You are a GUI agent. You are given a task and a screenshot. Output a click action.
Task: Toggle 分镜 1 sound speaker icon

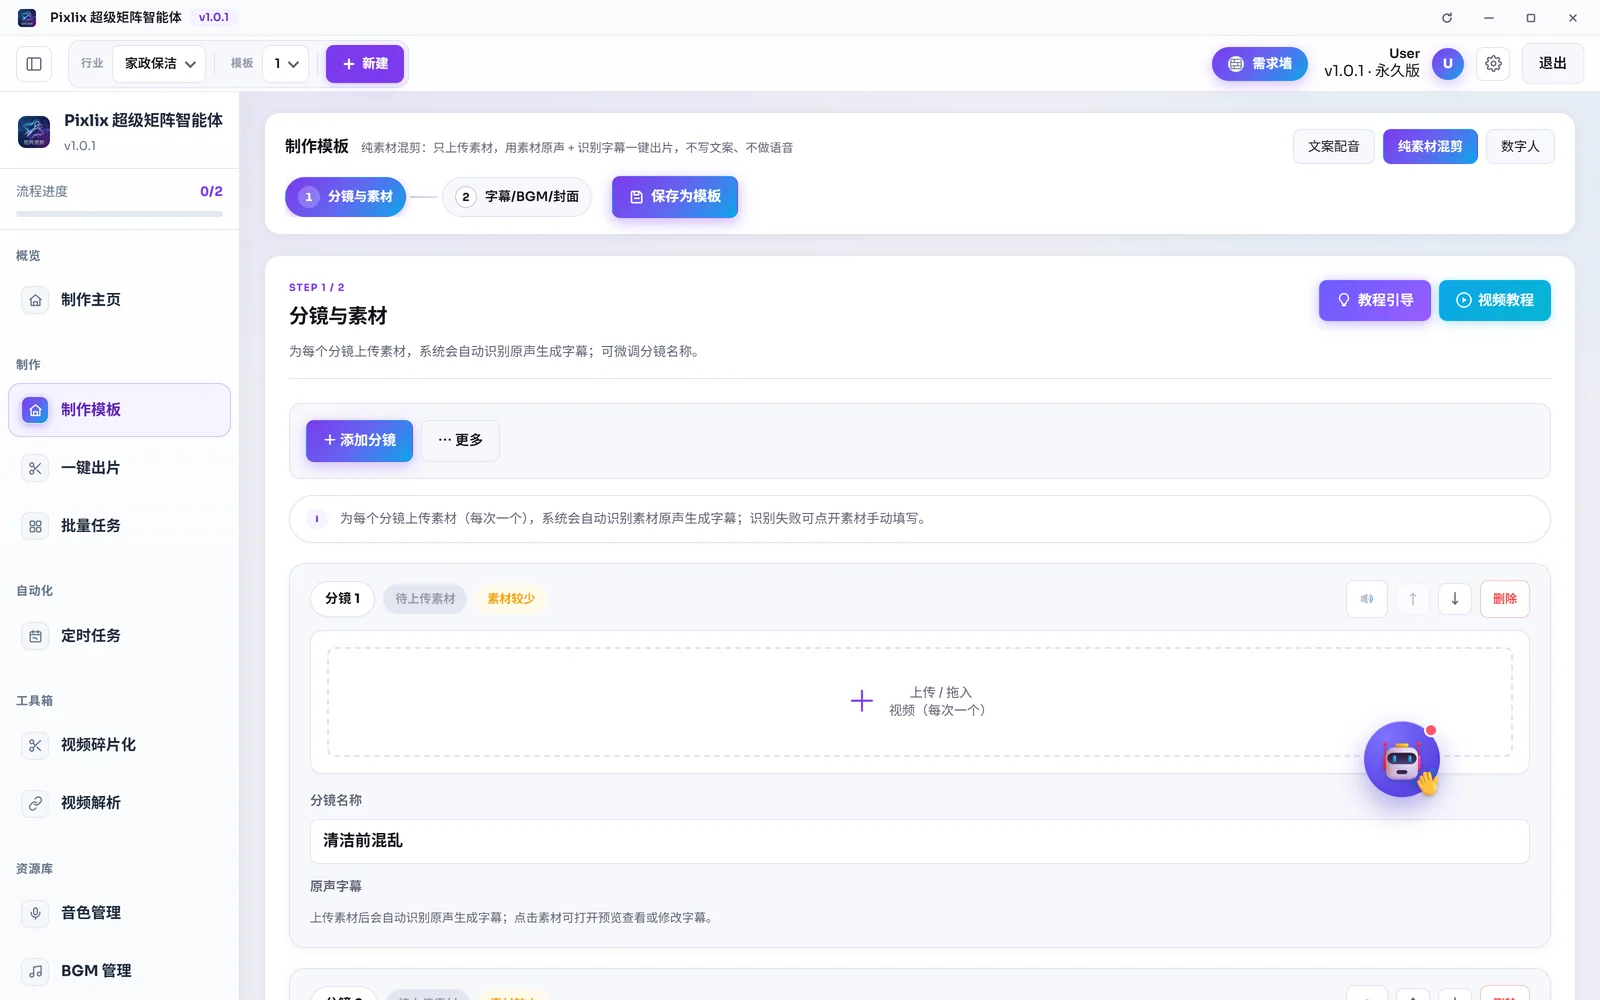(x=1367, y=599)
